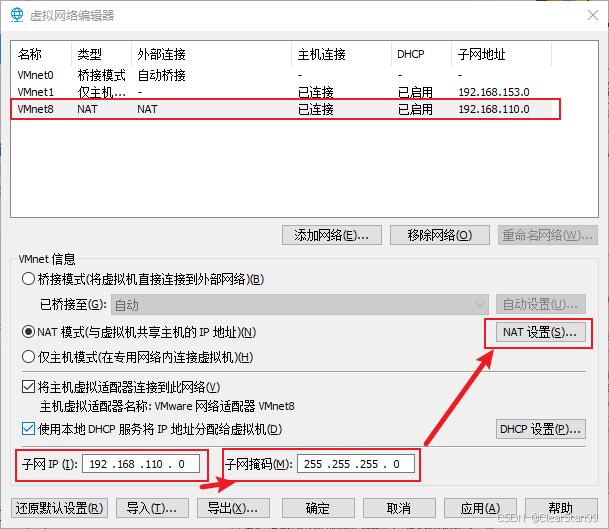
Task: Close the 虚拟网络编辑器 dialog
Action: 593,15
